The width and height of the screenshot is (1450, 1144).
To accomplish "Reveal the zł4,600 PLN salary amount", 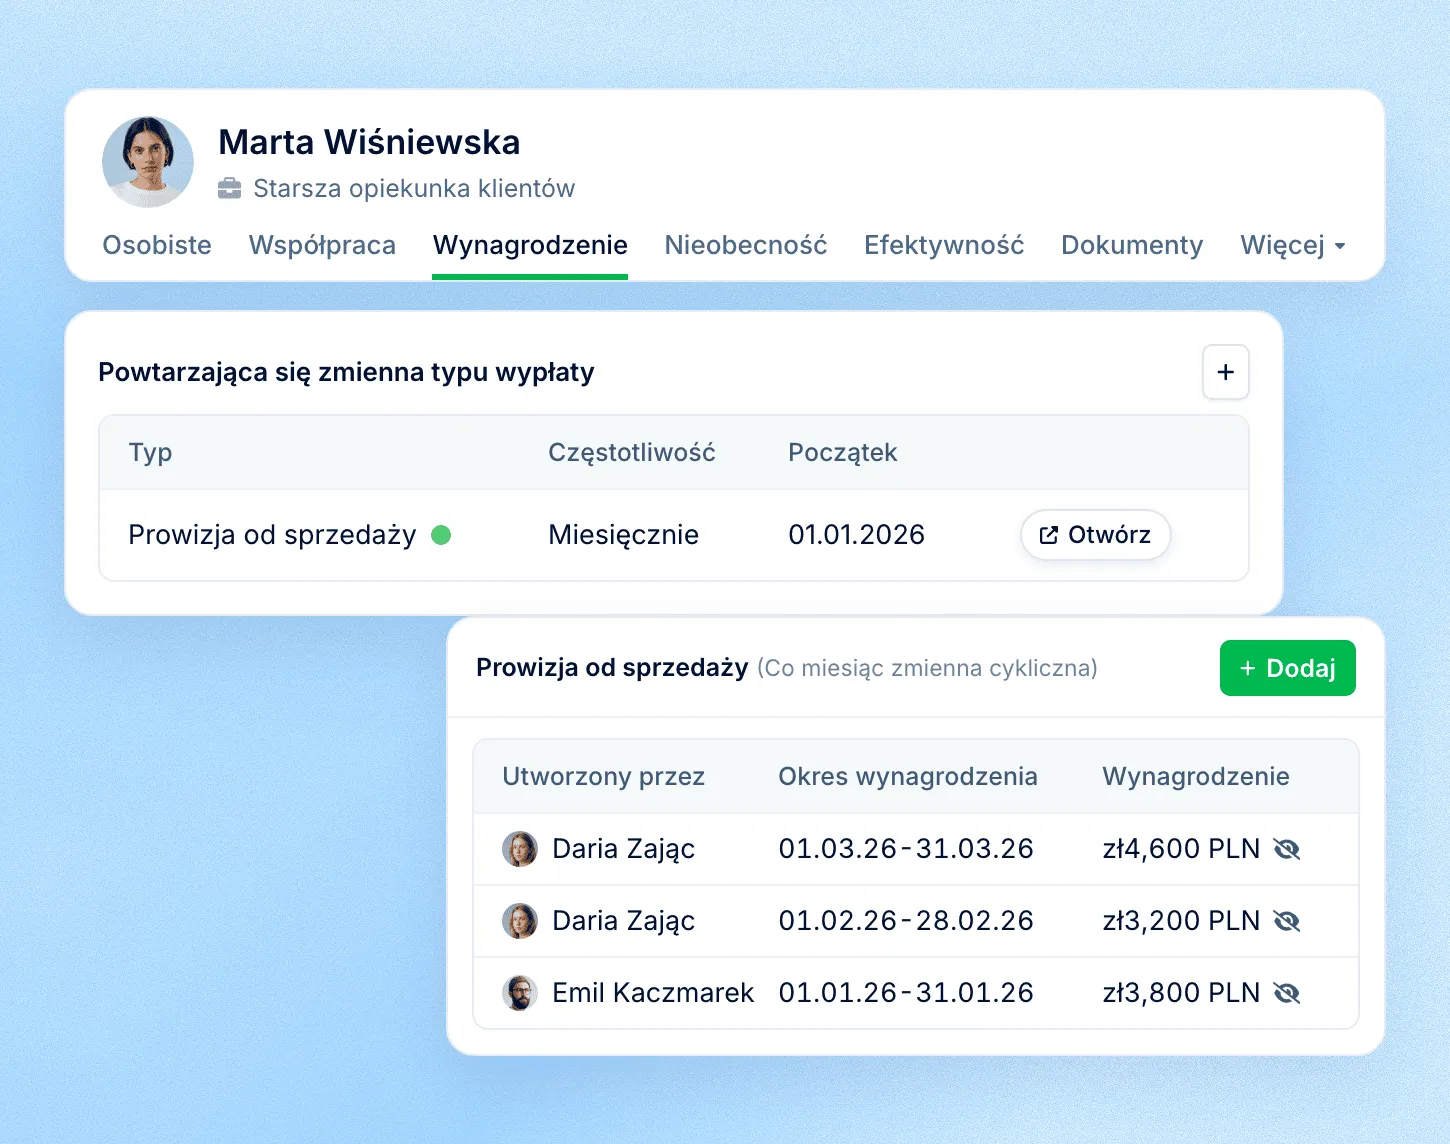I will tap(1287, 849).
